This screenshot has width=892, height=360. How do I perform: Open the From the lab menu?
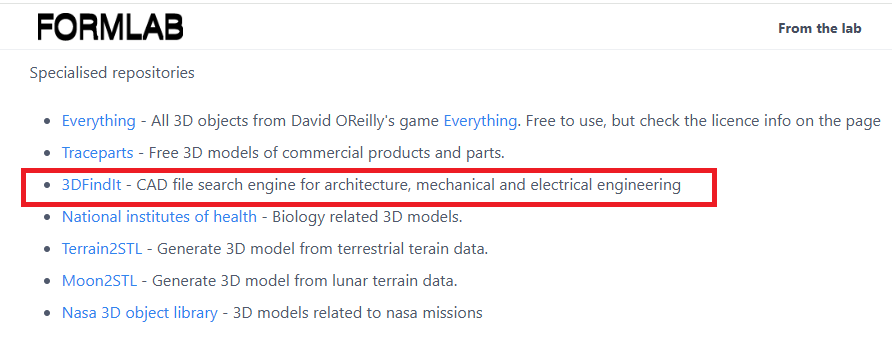(x=820, y=28)
